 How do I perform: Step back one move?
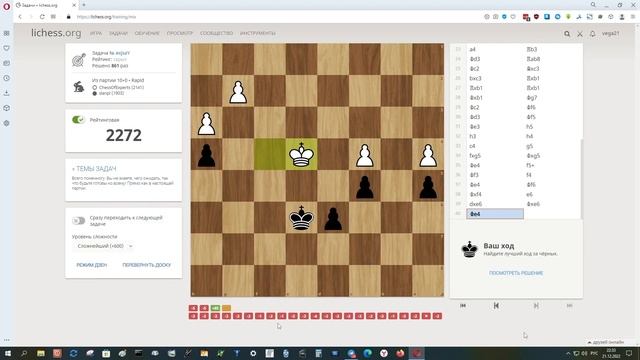[x=496, y=306]
